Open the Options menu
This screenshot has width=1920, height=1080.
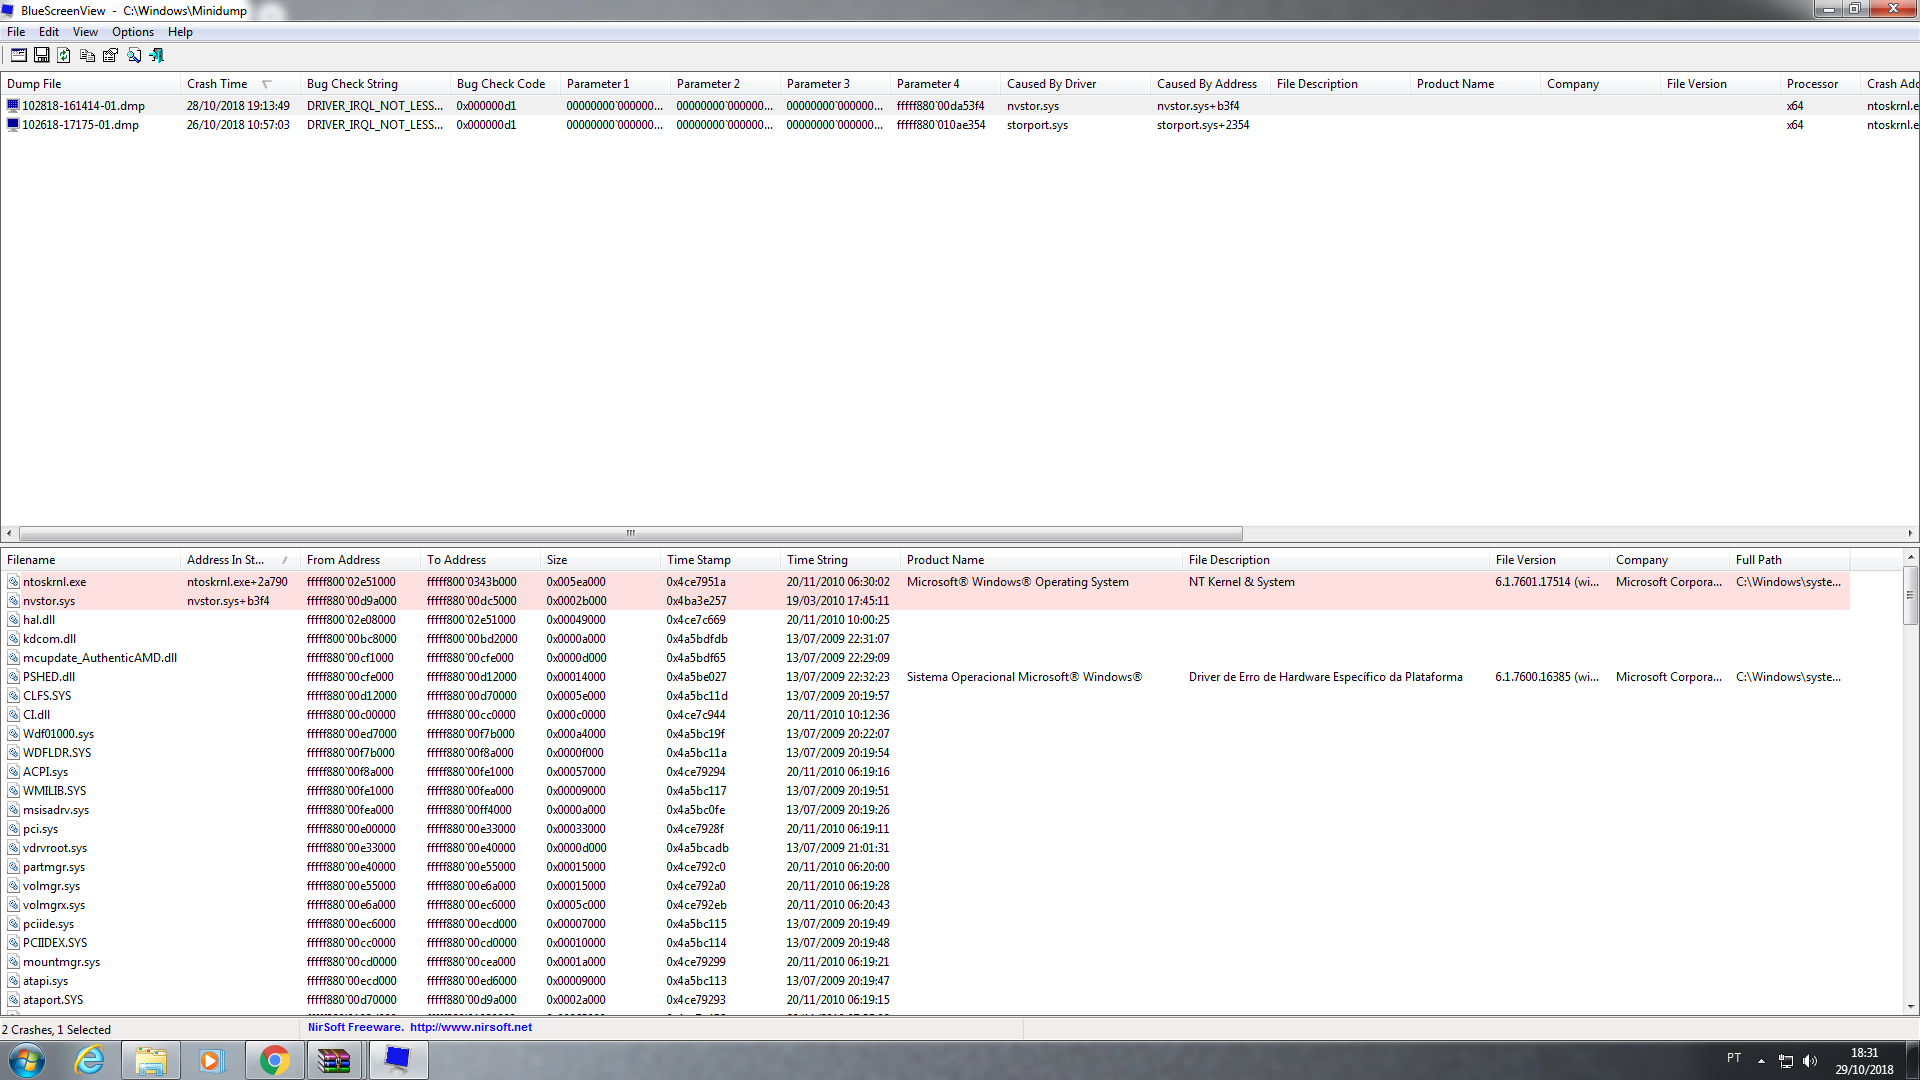[x=133, y=32]
